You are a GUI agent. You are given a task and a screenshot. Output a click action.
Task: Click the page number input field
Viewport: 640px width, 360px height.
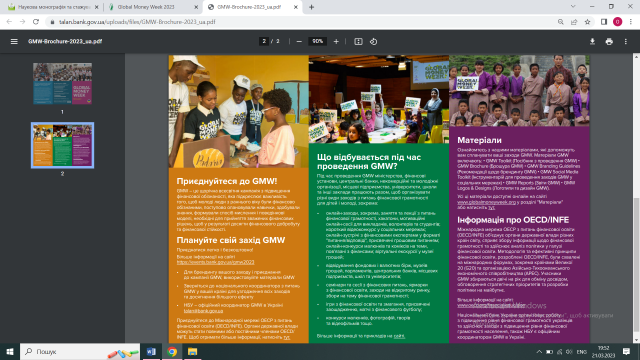click(x=264, y=41)
